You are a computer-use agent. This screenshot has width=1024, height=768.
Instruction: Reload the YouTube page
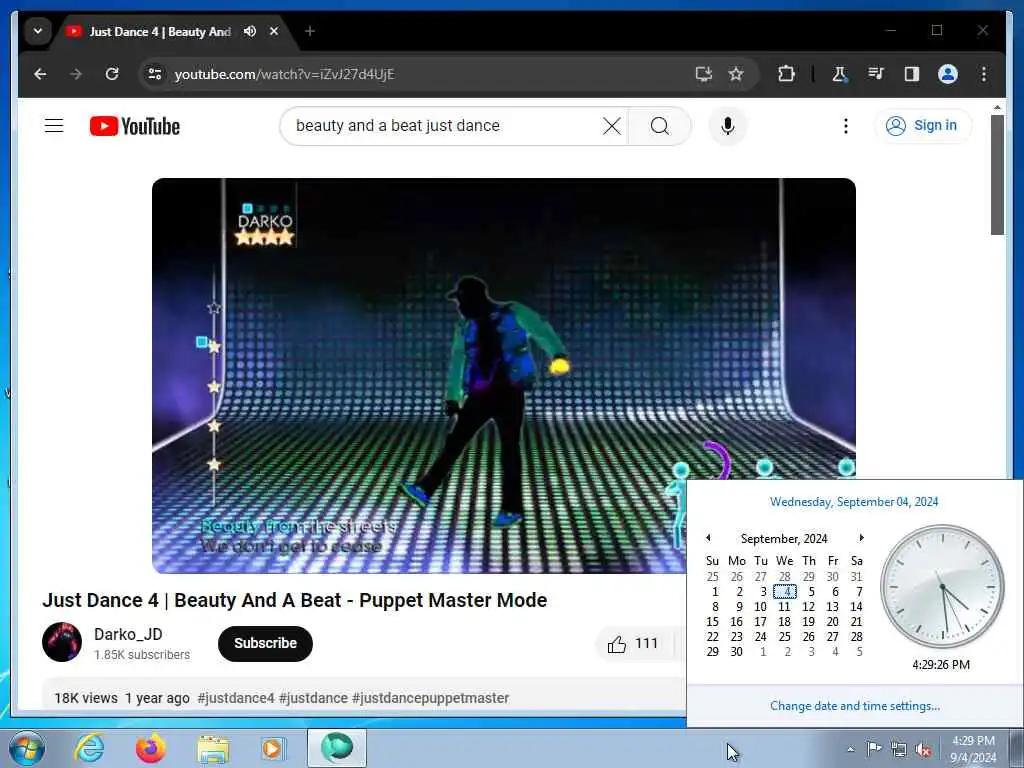[x=112, y=74]
